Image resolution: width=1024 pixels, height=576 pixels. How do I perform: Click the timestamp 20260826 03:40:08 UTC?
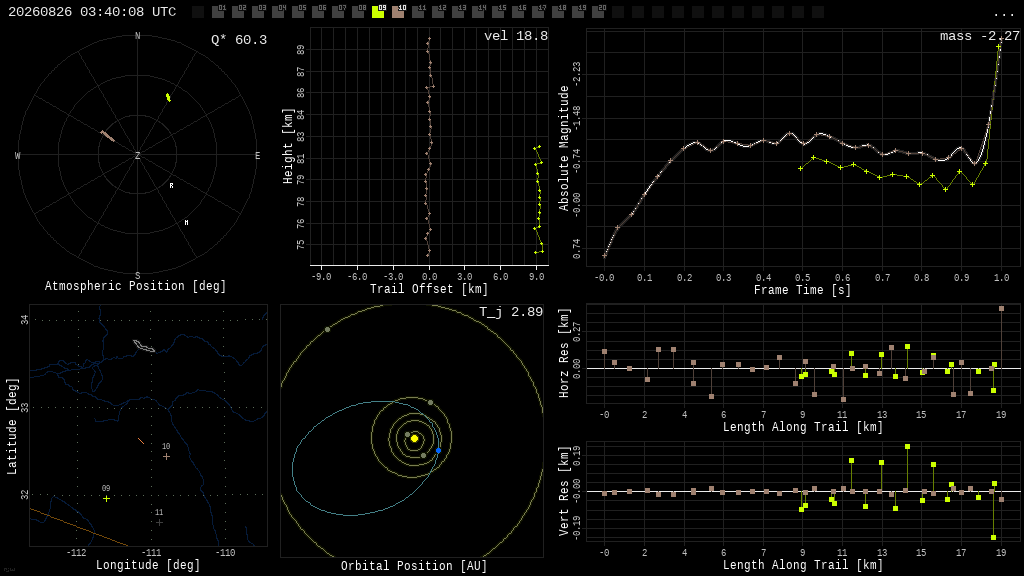tap(92, 12)
